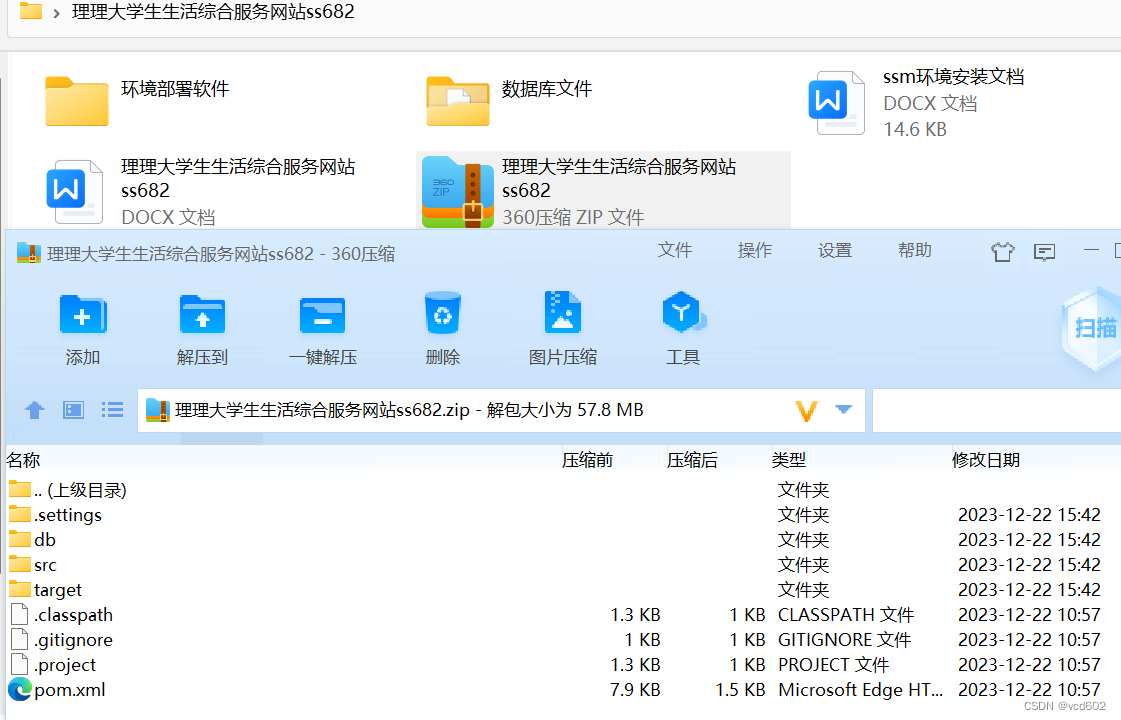1121x720 pixels.
Task: Click the GITIGNORE 文件 type cell
Action: [x=844, y=640]
